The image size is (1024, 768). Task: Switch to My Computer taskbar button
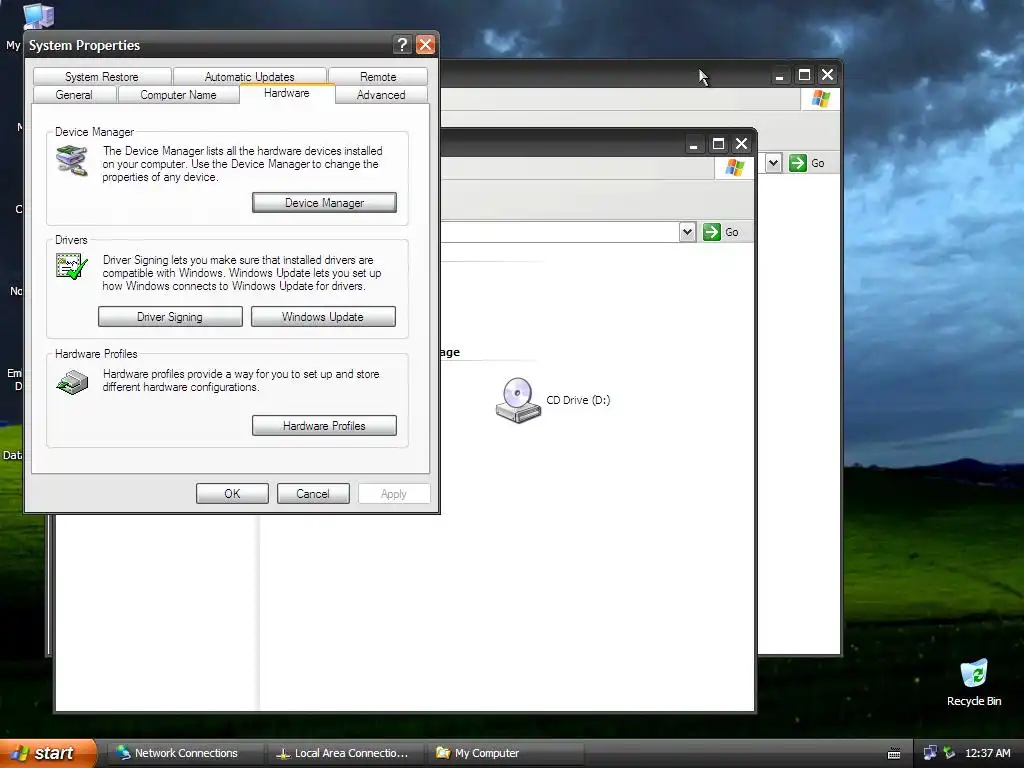pyautogui.click(x=504, y=753)
